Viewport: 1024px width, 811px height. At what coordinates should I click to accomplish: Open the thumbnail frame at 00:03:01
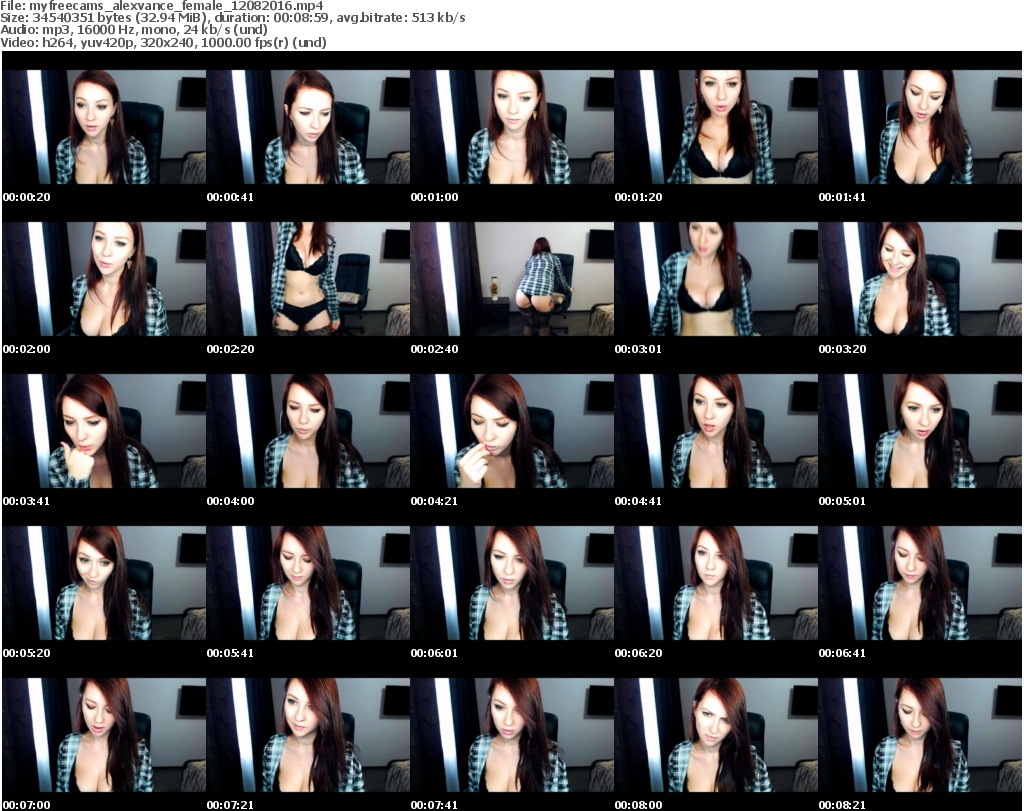pos(716,279)
